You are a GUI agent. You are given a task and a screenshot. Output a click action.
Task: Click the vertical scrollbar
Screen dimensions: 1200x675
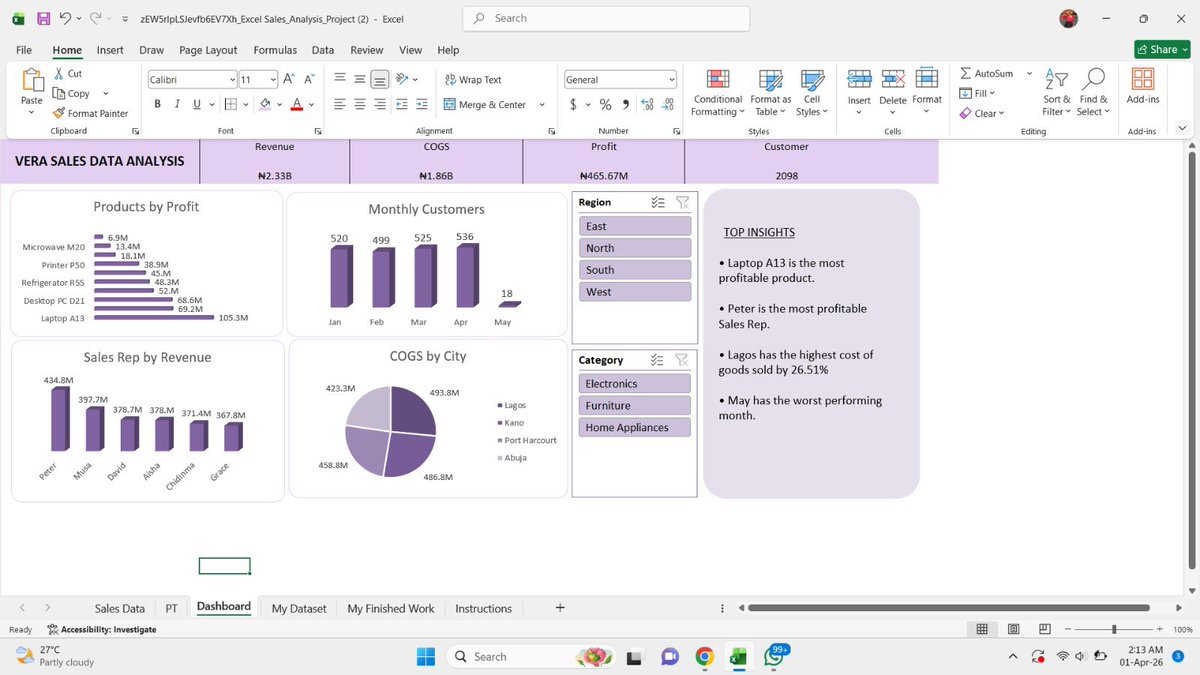tap(1190, 360)
